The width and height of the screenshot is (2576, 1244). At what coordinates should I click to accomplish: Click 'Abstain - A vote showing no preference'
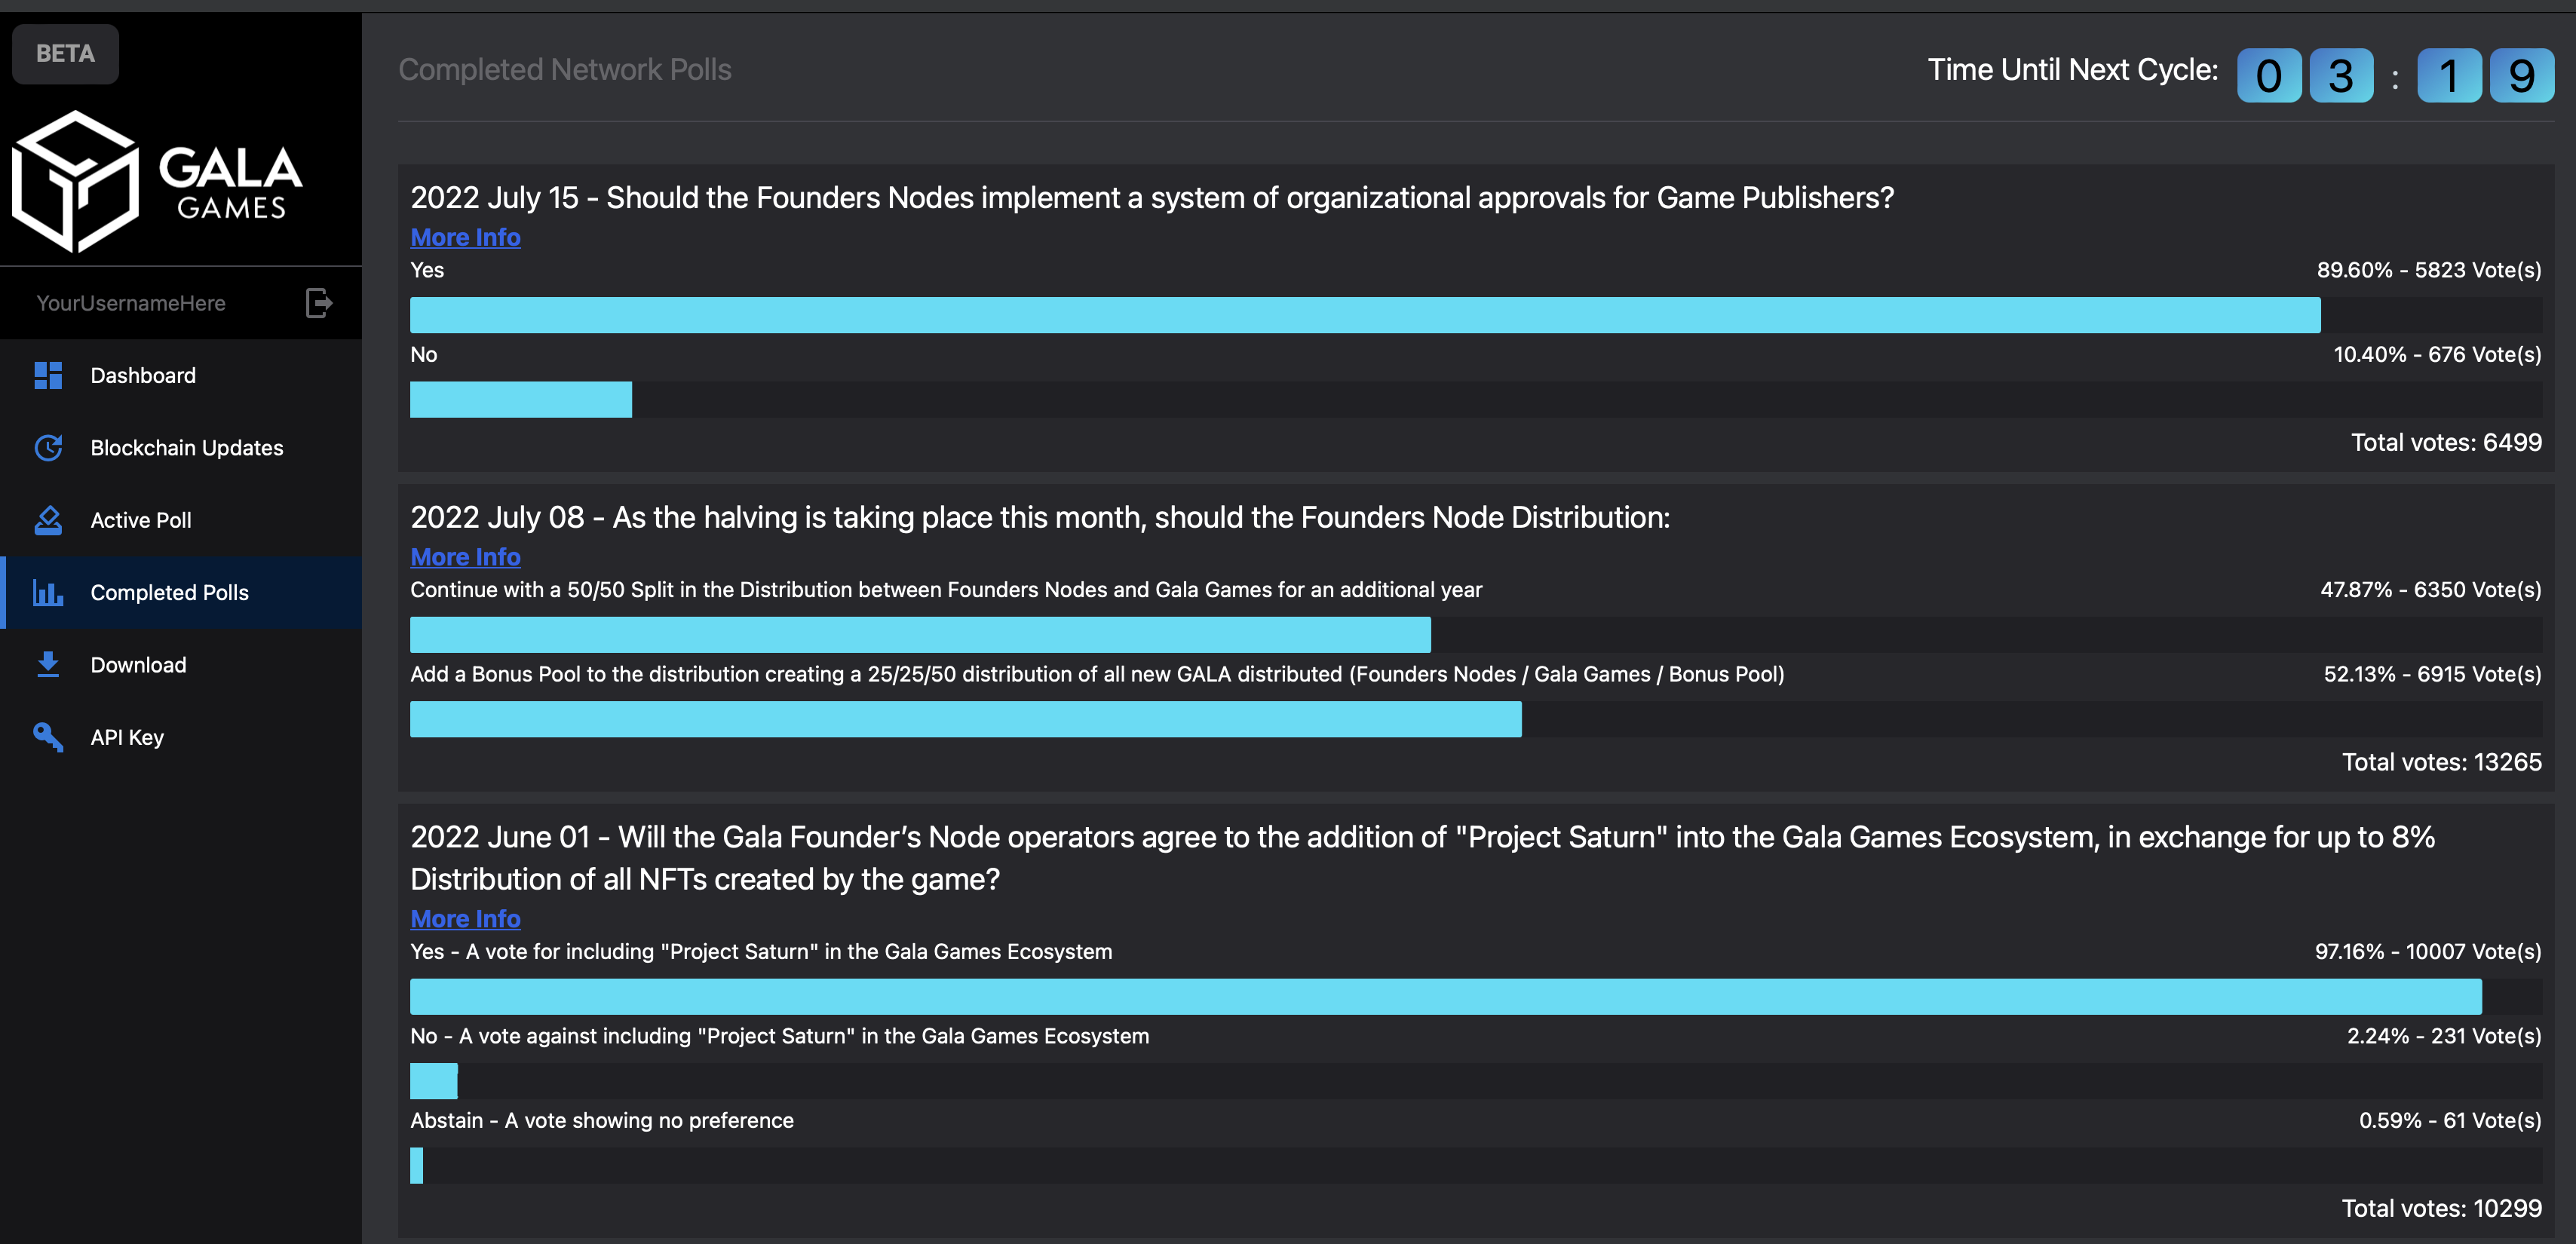(602, 1120)
